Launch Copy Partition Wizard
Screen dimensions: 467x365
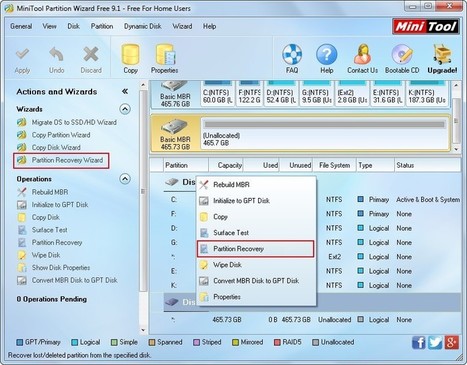pyautogui.click(x=54, y=135)
